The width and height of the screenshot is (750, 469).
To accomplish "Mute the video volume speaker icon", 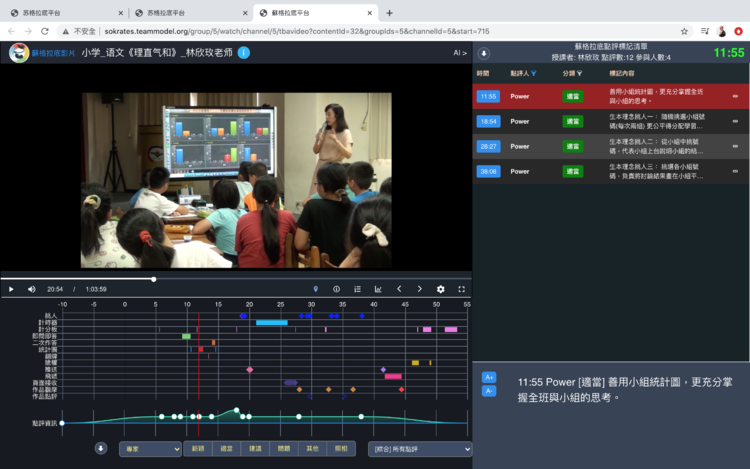I will pos(32,289).
